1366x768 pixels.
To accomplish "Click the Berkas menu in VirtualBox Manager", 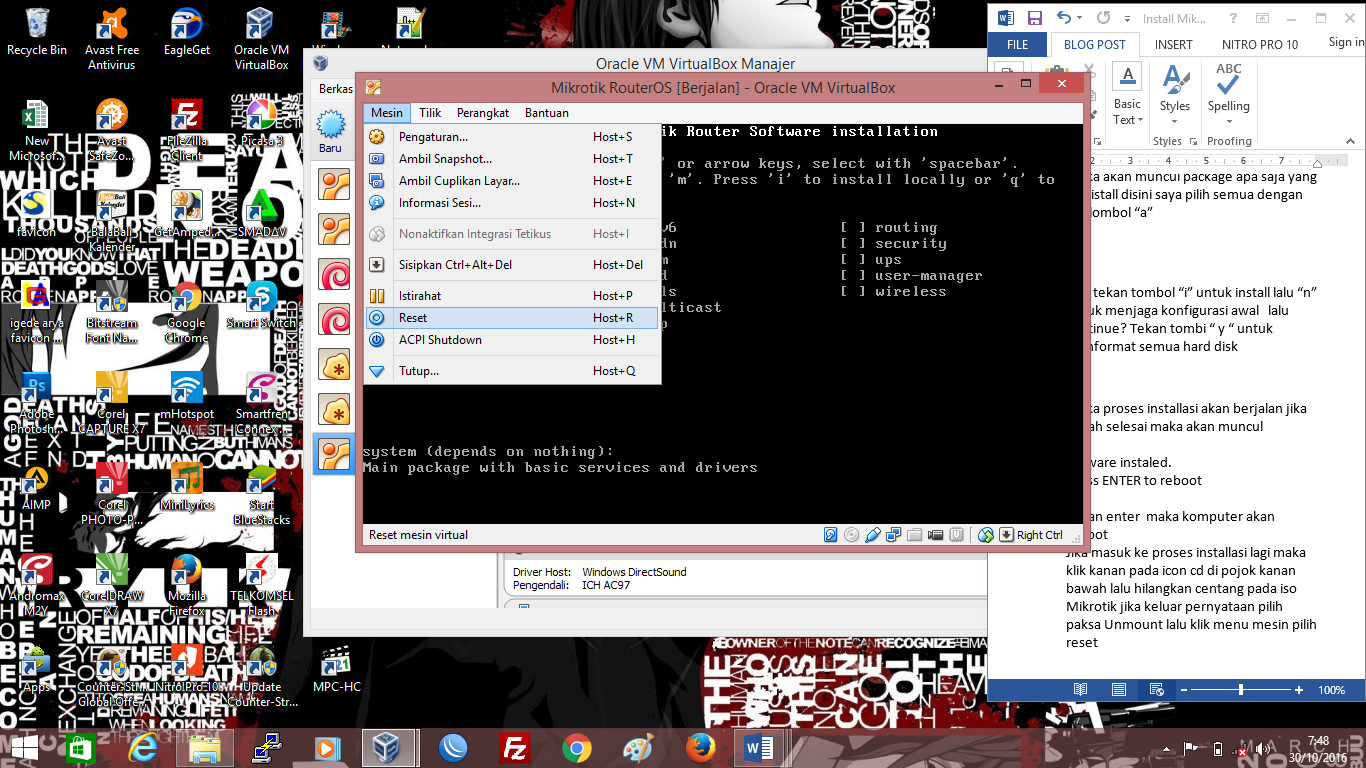I will (x=336, y=89).
